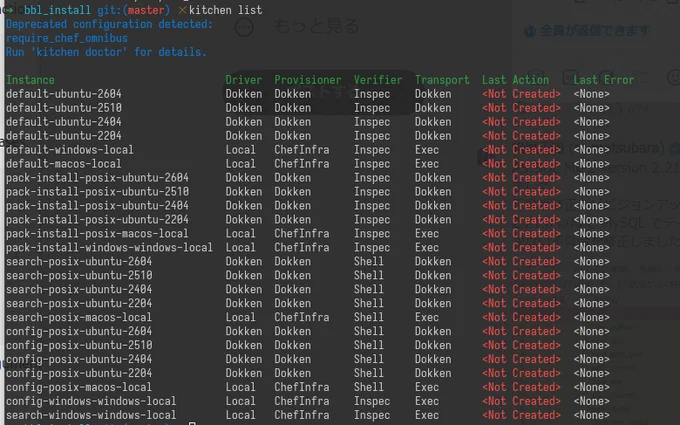
Task: Click the "Last Action" column header
Action: [515, 80]
